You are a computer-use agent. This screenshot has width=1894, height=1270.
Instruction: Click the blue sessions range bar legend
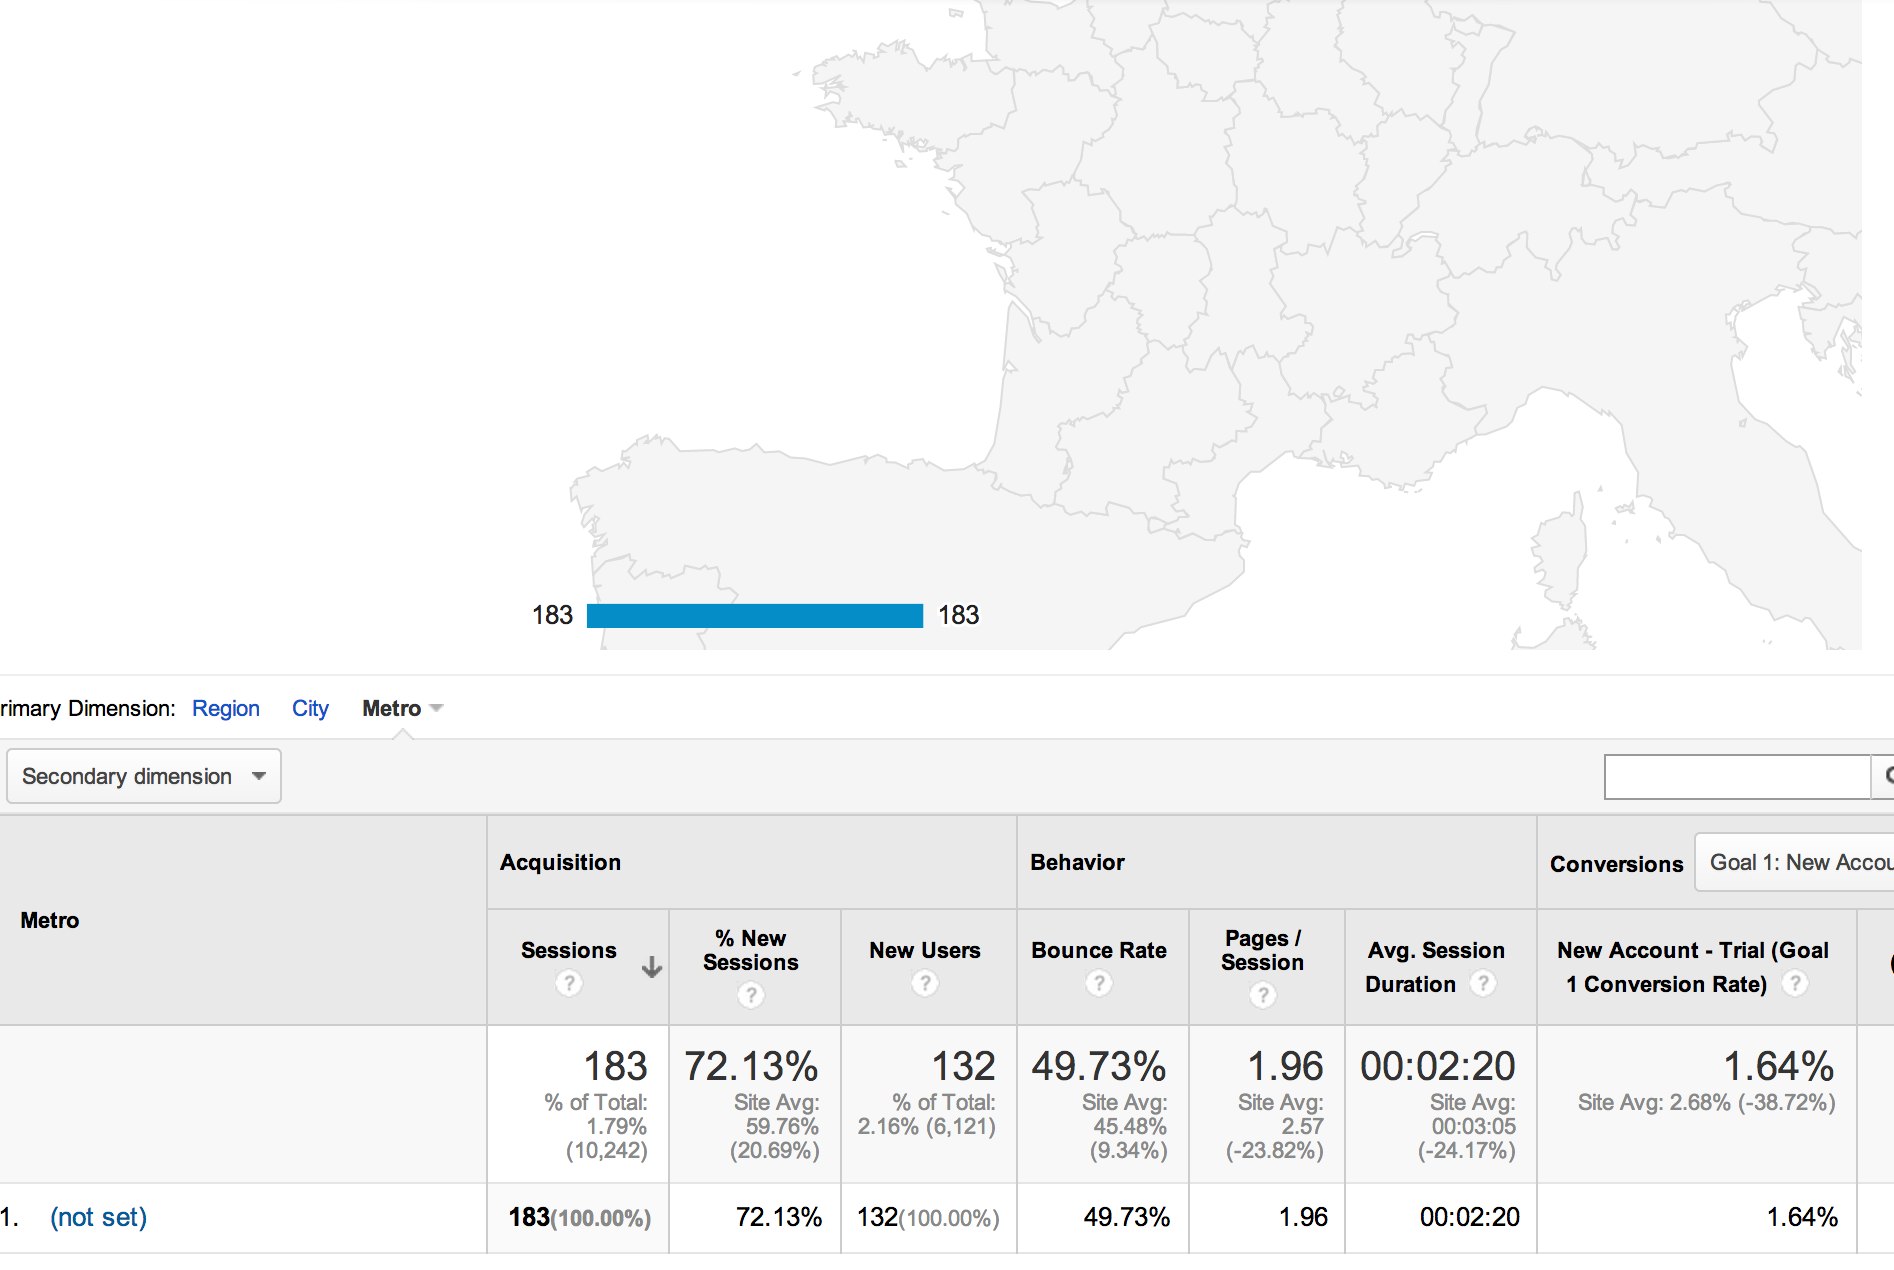pyautogui.click(x=754, y=615)
